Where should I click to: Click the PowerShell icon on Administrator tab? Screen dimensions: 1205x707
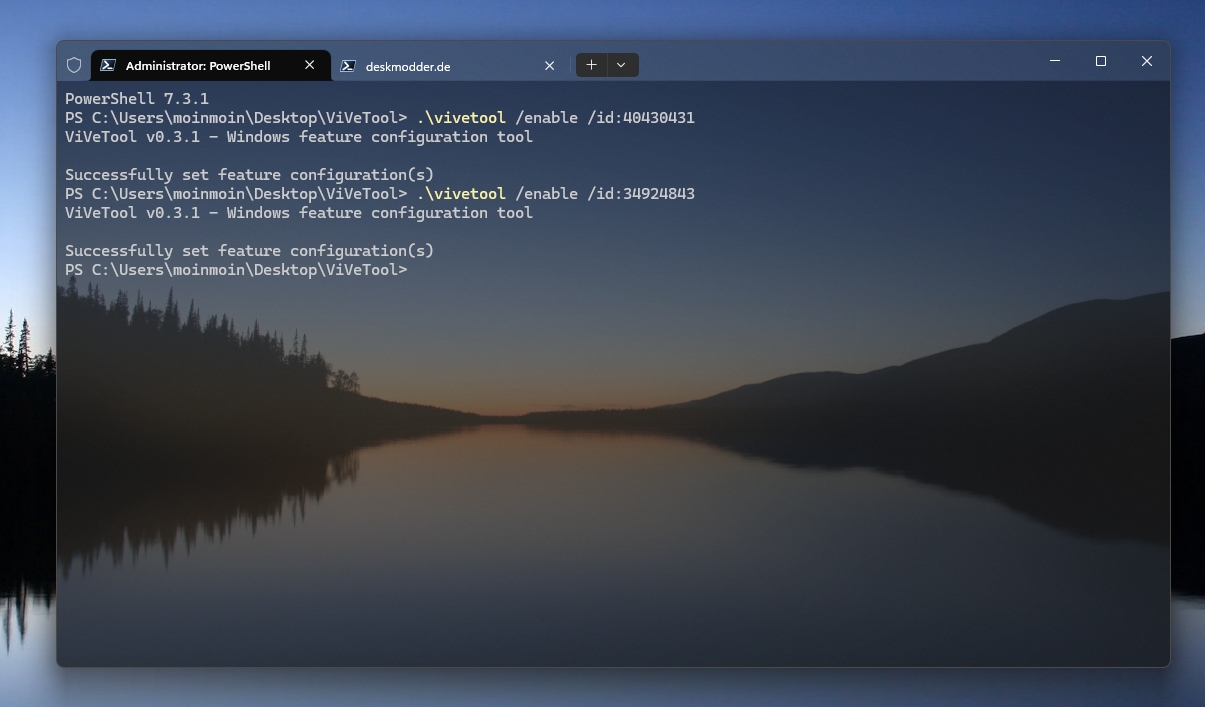[x=108, y=65]
